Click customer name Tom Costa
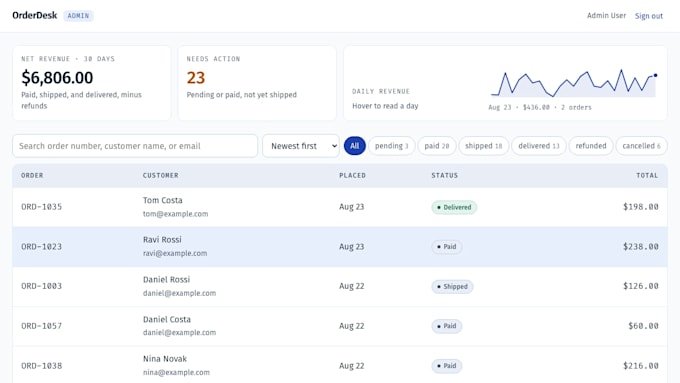Viewport: 680px width, 383px height. tap(163, 200)
